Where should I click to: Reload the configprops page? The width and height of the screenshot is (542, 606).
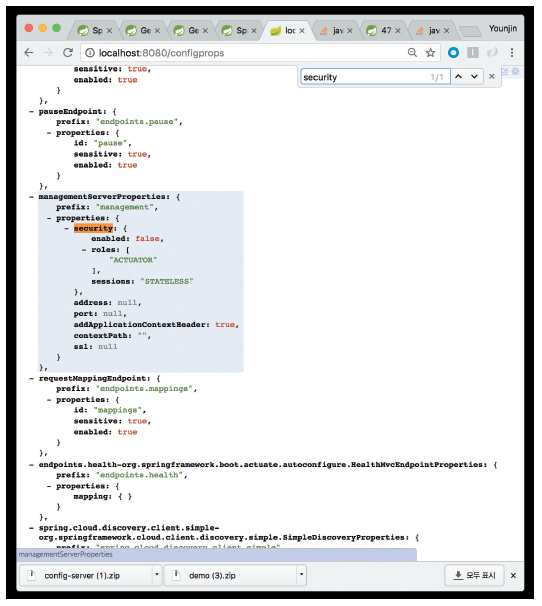tap(68, 53)
